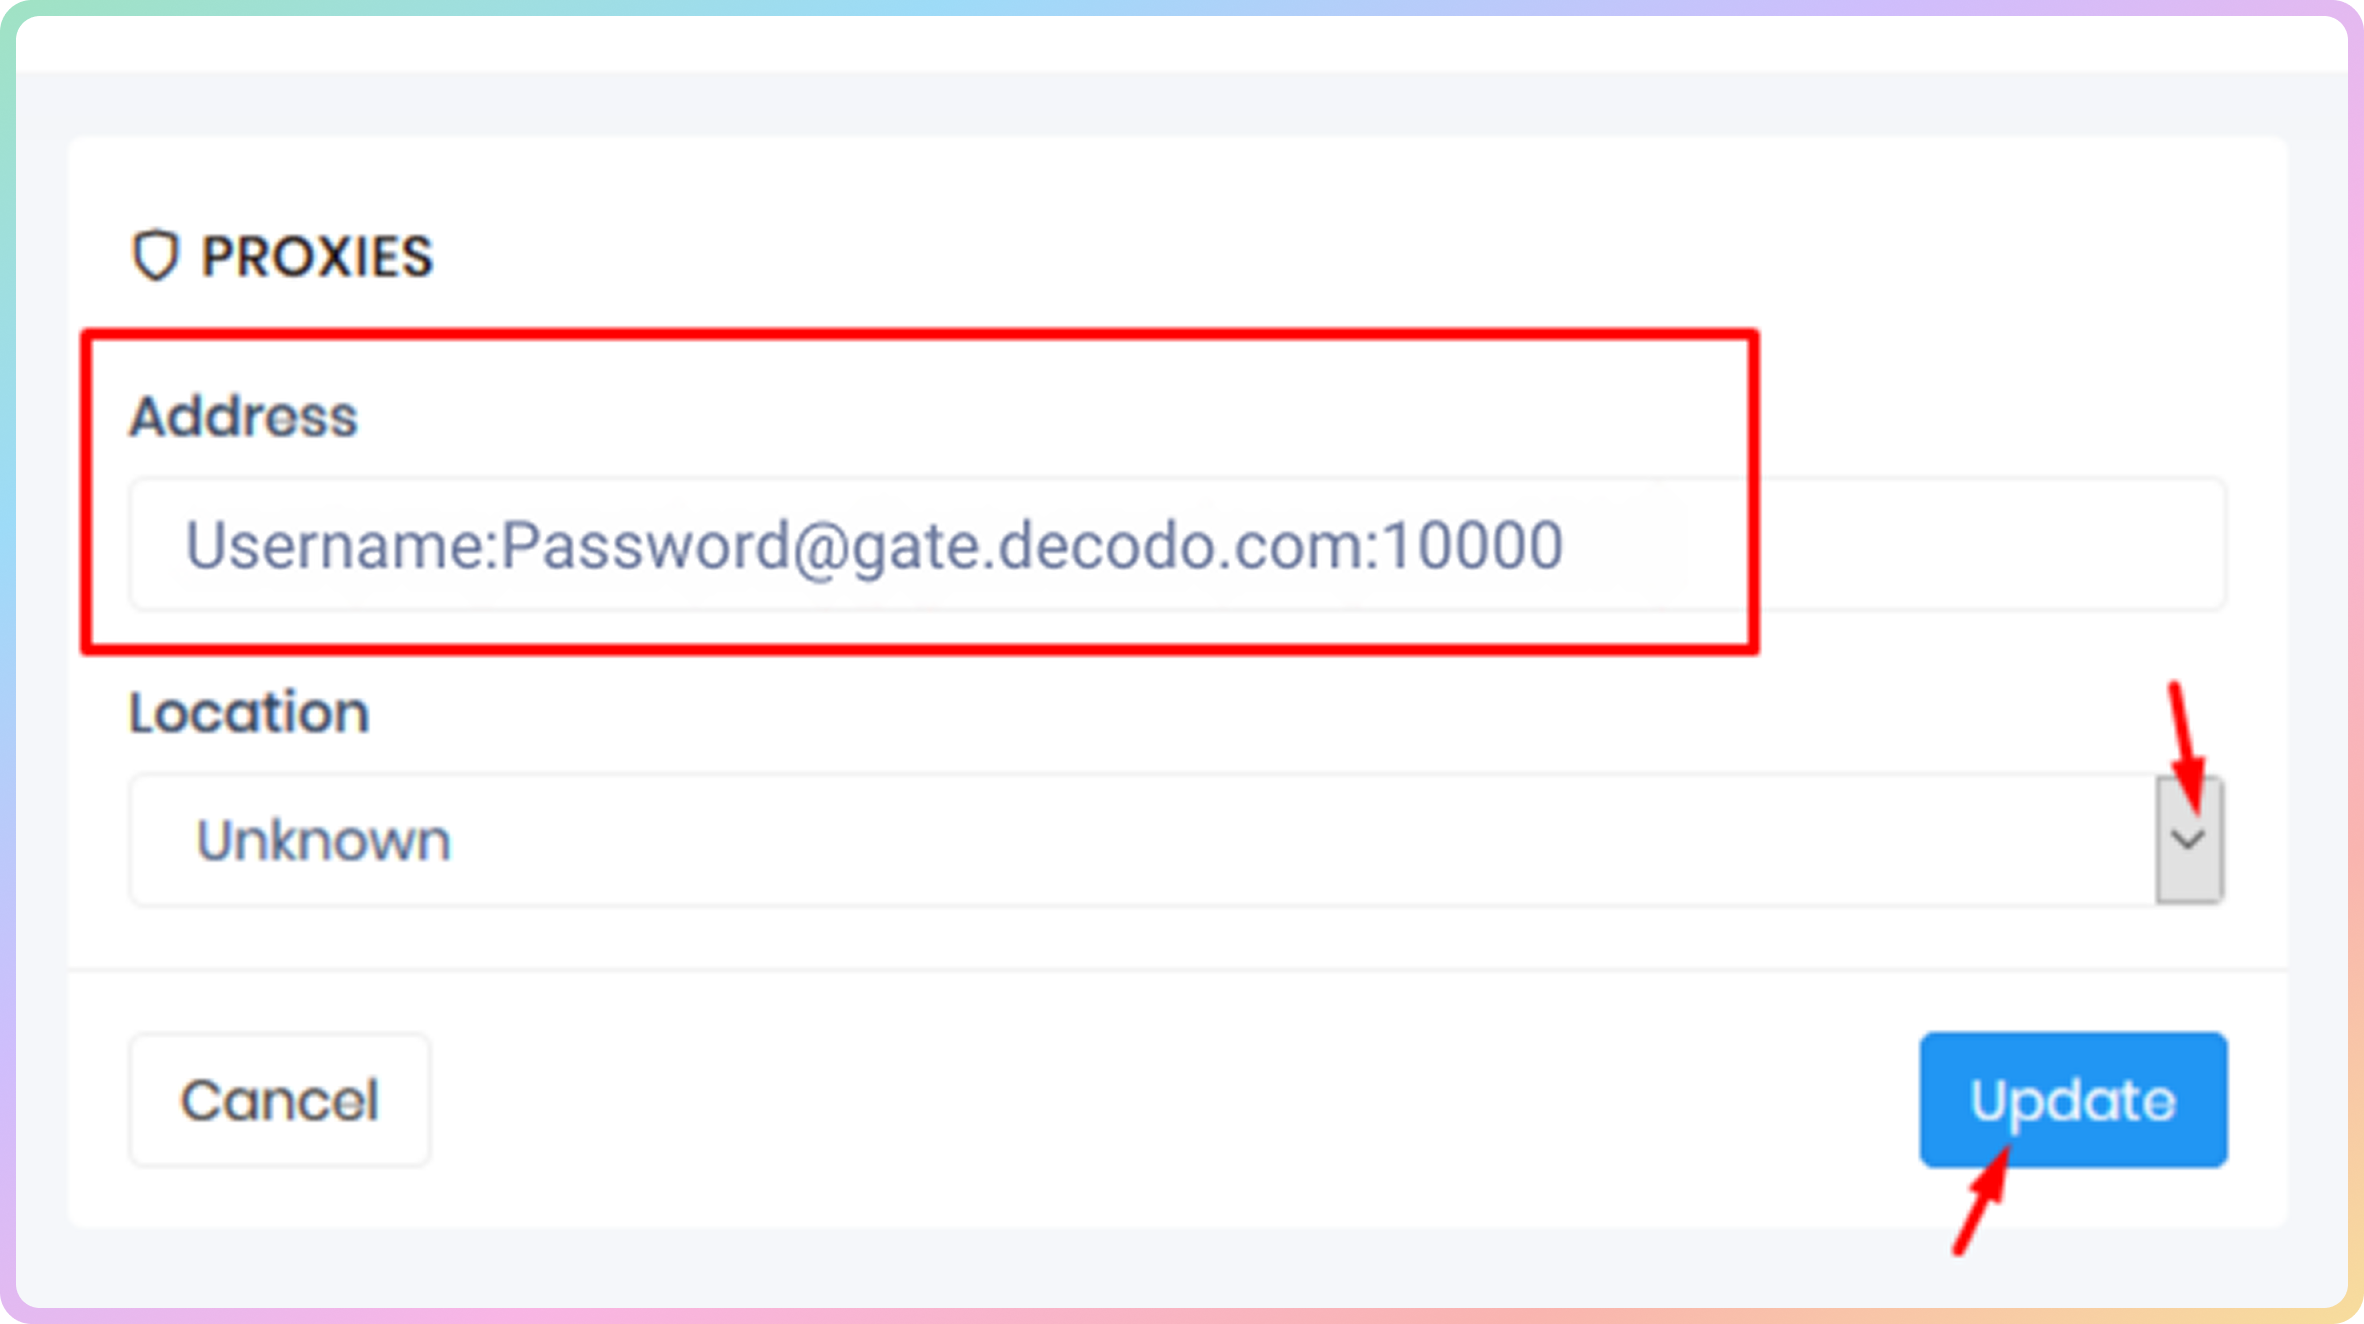Discard changes using the white Cancel button

point(280,1100)
